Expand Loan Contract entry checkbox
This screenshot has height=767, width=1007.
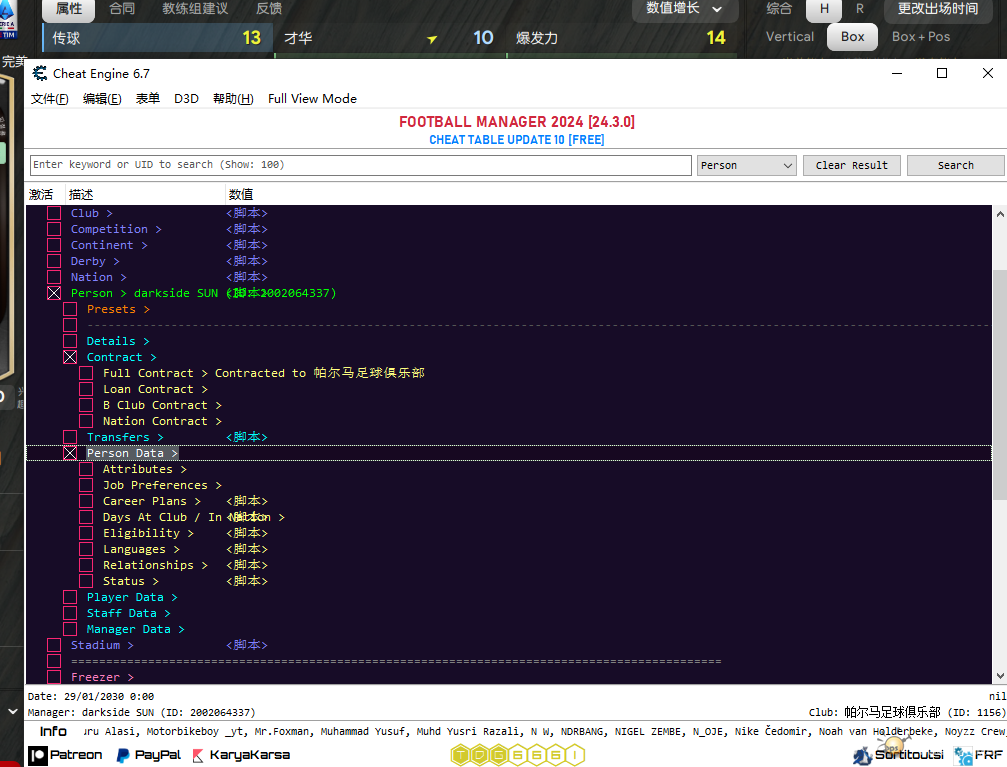click(x=86, y=389)
